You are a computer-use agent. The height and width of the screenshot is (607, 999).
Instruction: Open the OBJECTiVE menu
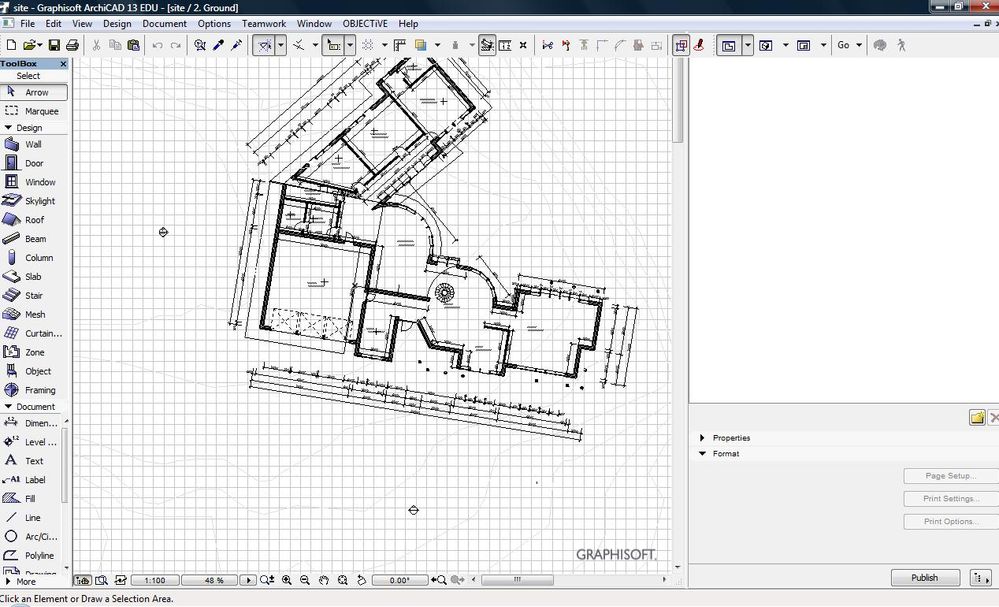[x=365, y=24]
